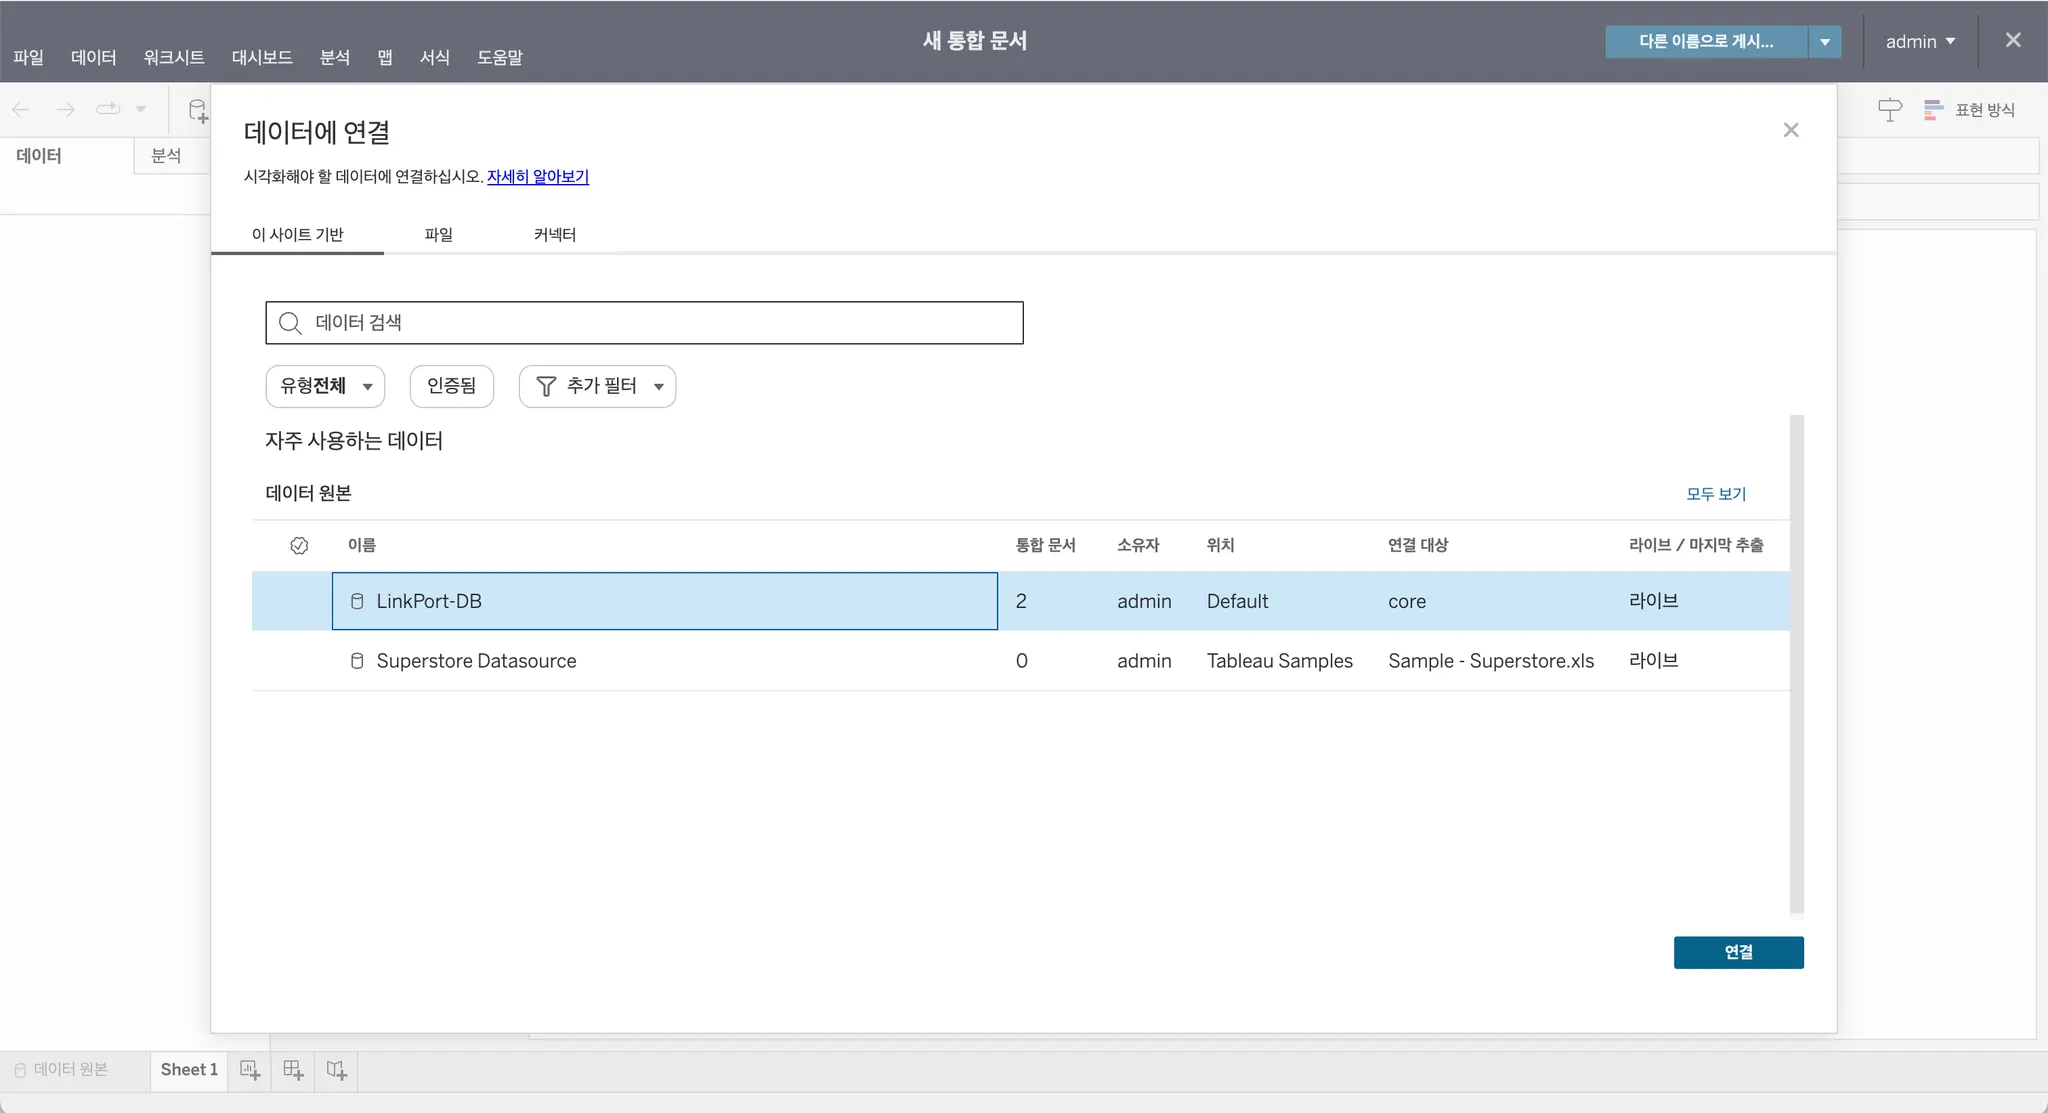
Task: Toggle the 인증됨 certified filter
Action: tap(451, 386)
